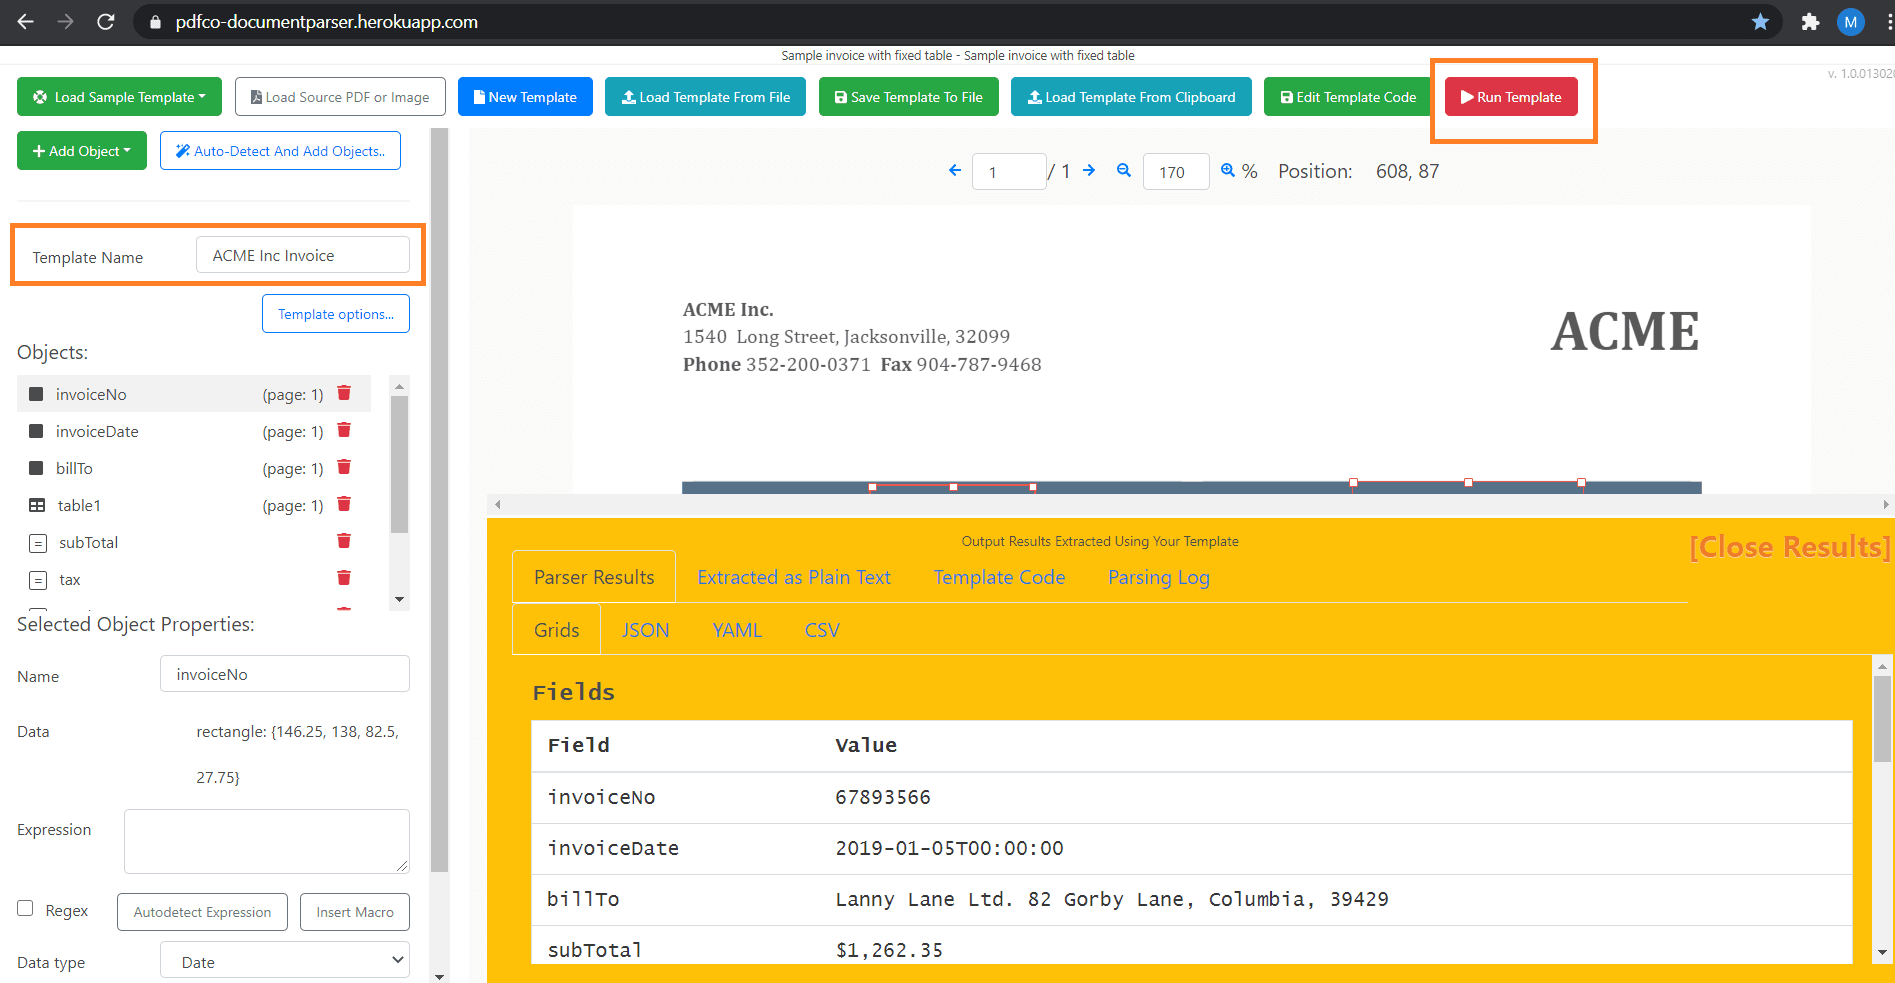
Task: Click the zoom-out magnifier icon
Action: (x=1123, y=171)
